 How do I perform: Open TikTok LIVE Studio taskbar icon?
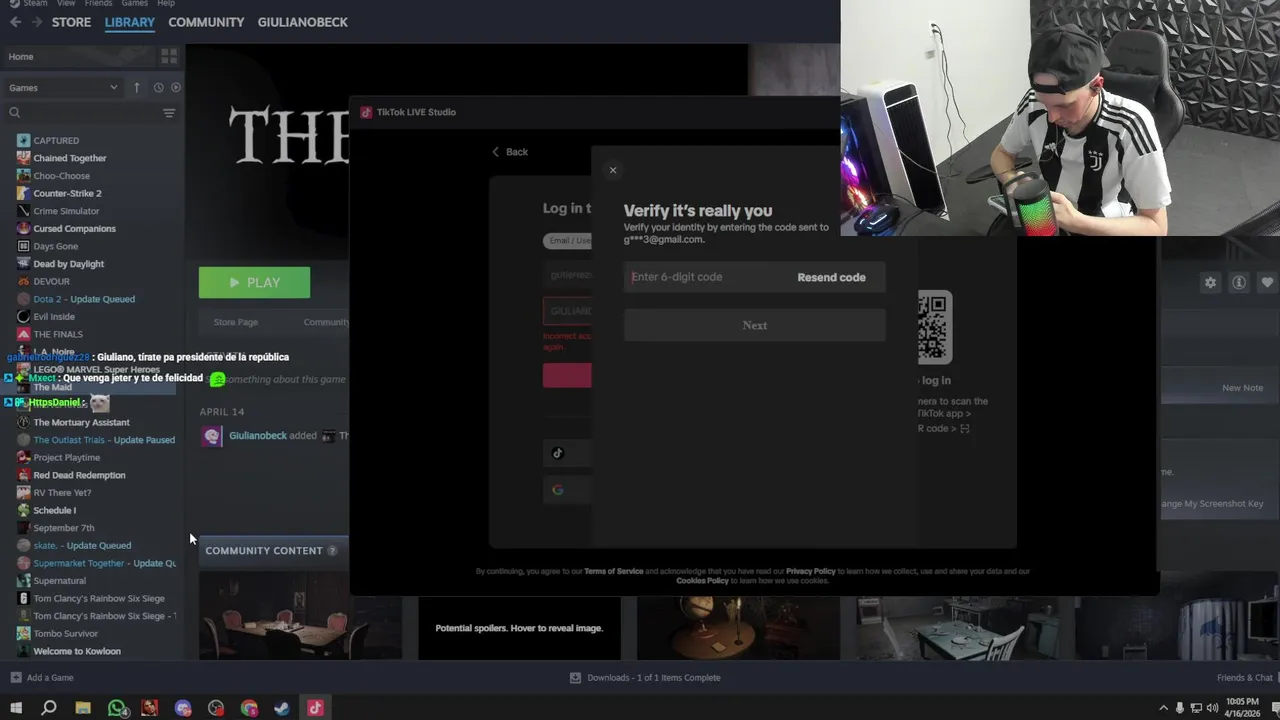click(315, 708)
